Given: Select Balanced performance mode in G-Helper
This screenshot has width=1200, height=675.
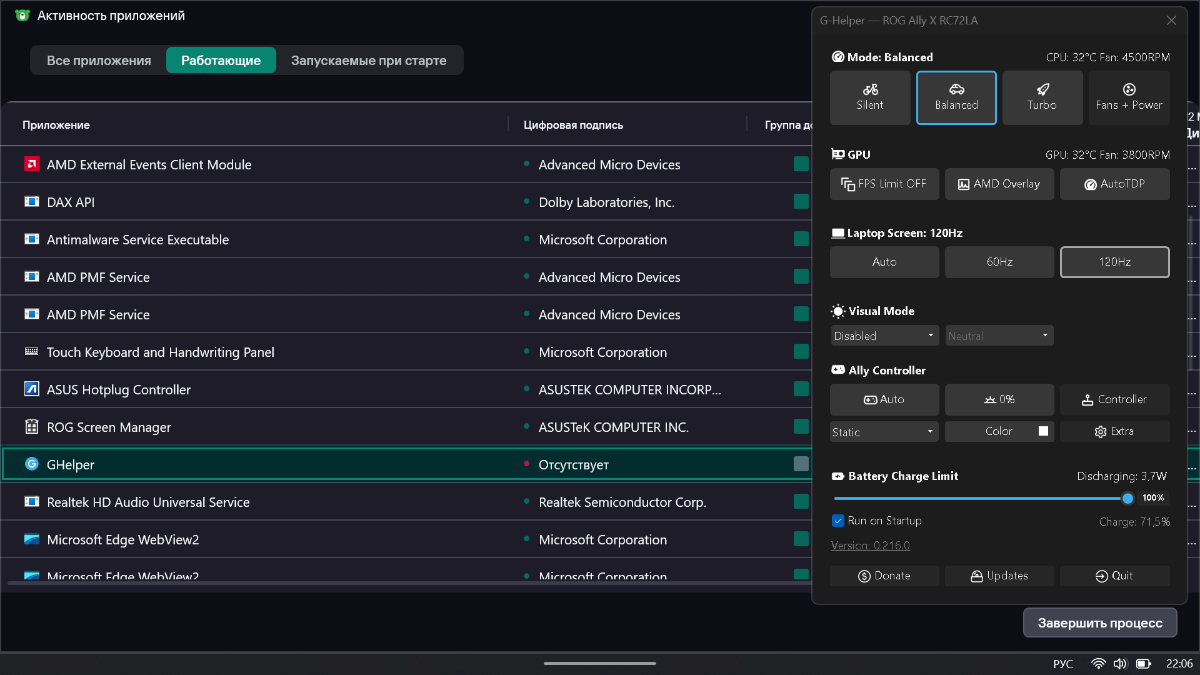Looking at the screenshot, I should (957, 98).
